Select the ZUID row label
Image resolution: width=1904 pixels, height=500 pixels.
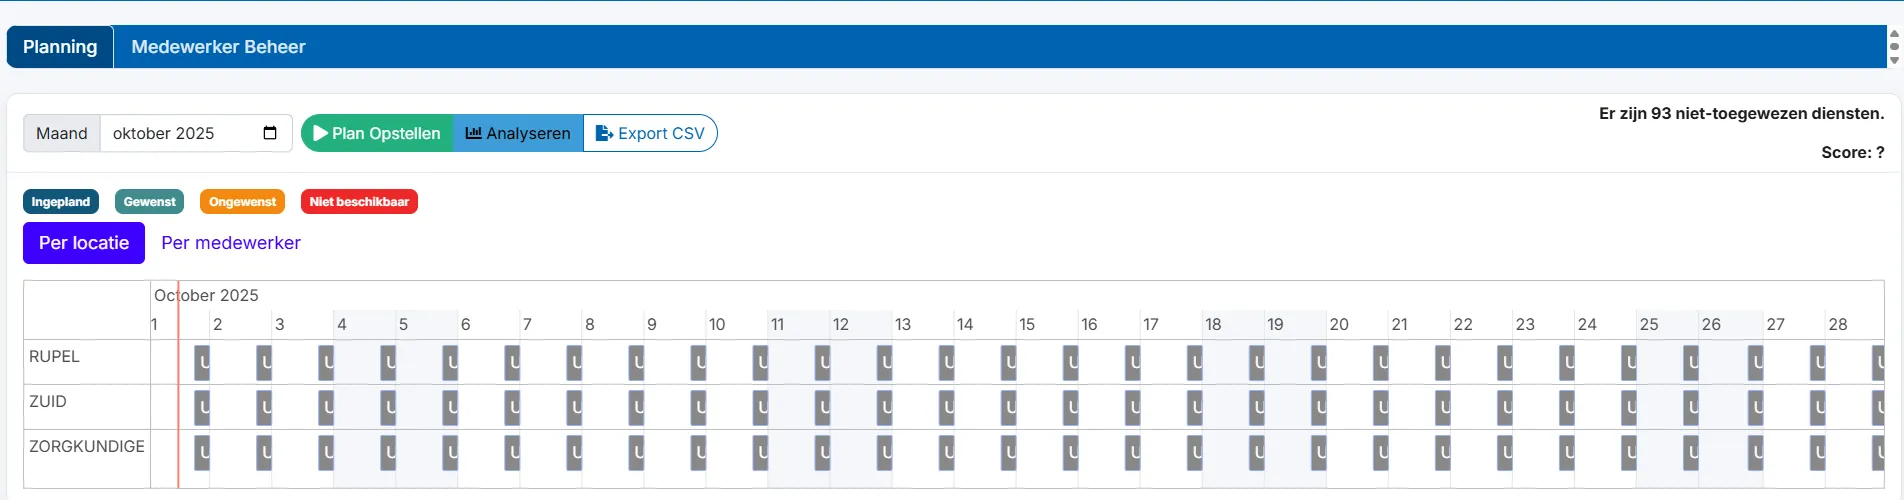(x=48, y=402)
